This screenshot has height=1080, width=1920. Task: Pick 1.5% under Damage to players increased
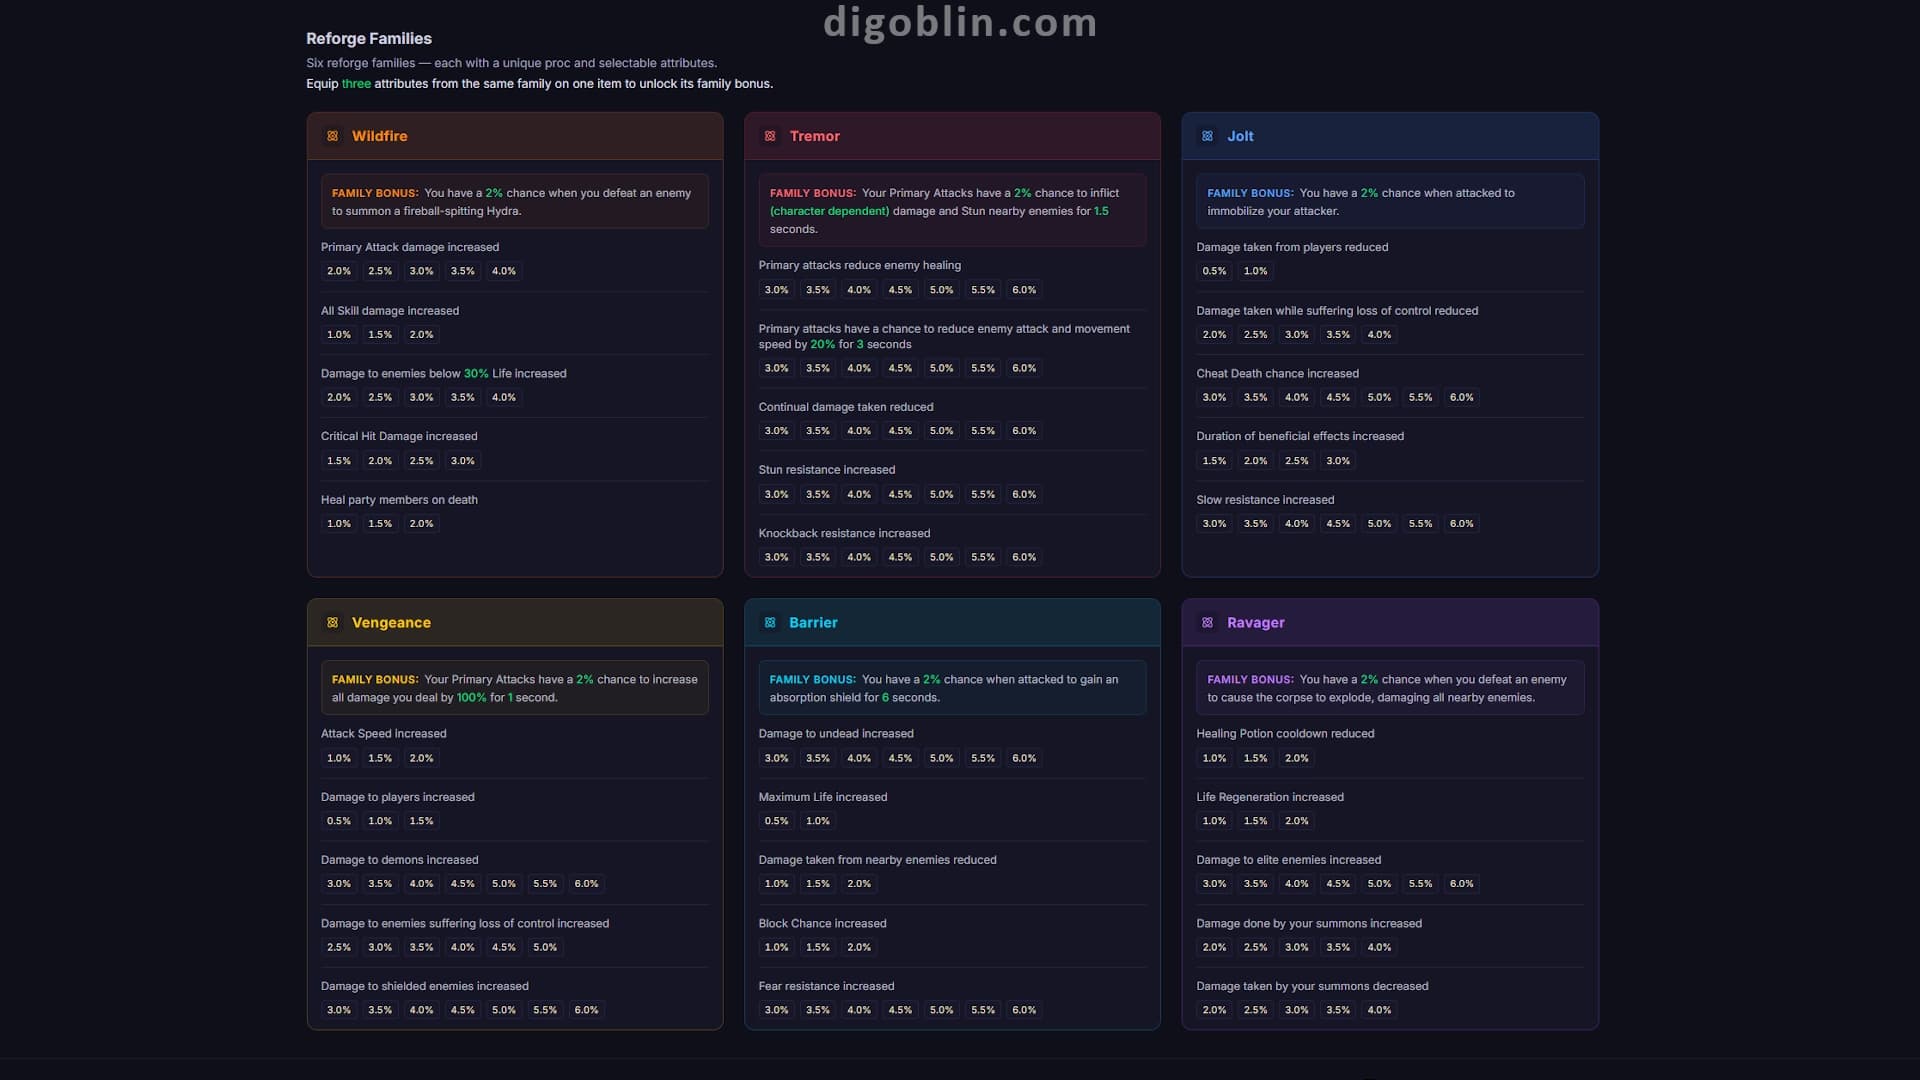[422, 821]
